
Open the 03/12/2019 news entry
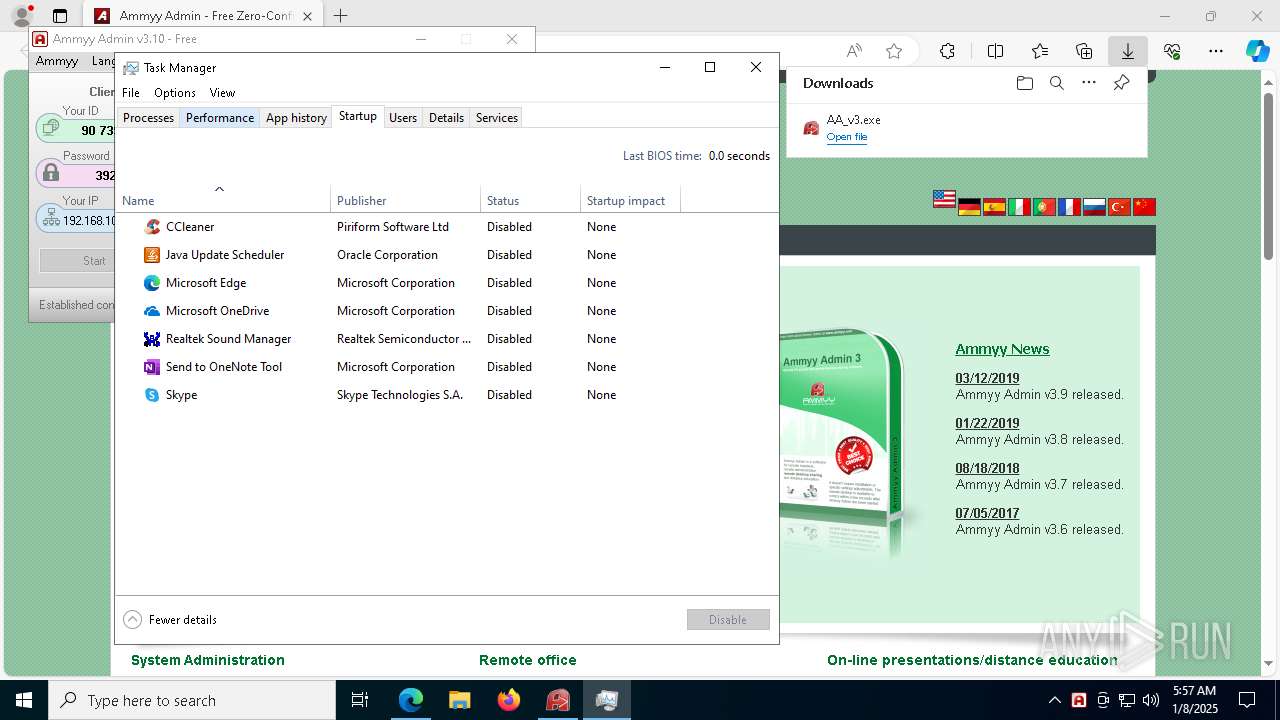pyautogui.click(x=987, y=378)
